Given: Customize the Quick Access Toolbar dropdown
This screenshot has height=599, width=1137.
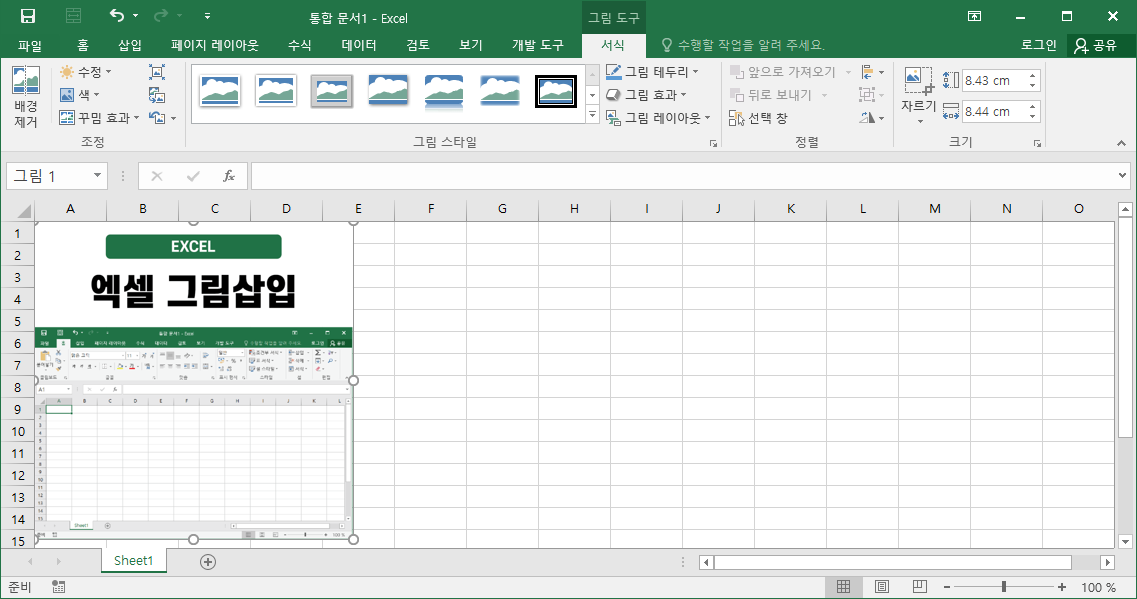Looking at the screenshot, I should (x=207, y=16).
